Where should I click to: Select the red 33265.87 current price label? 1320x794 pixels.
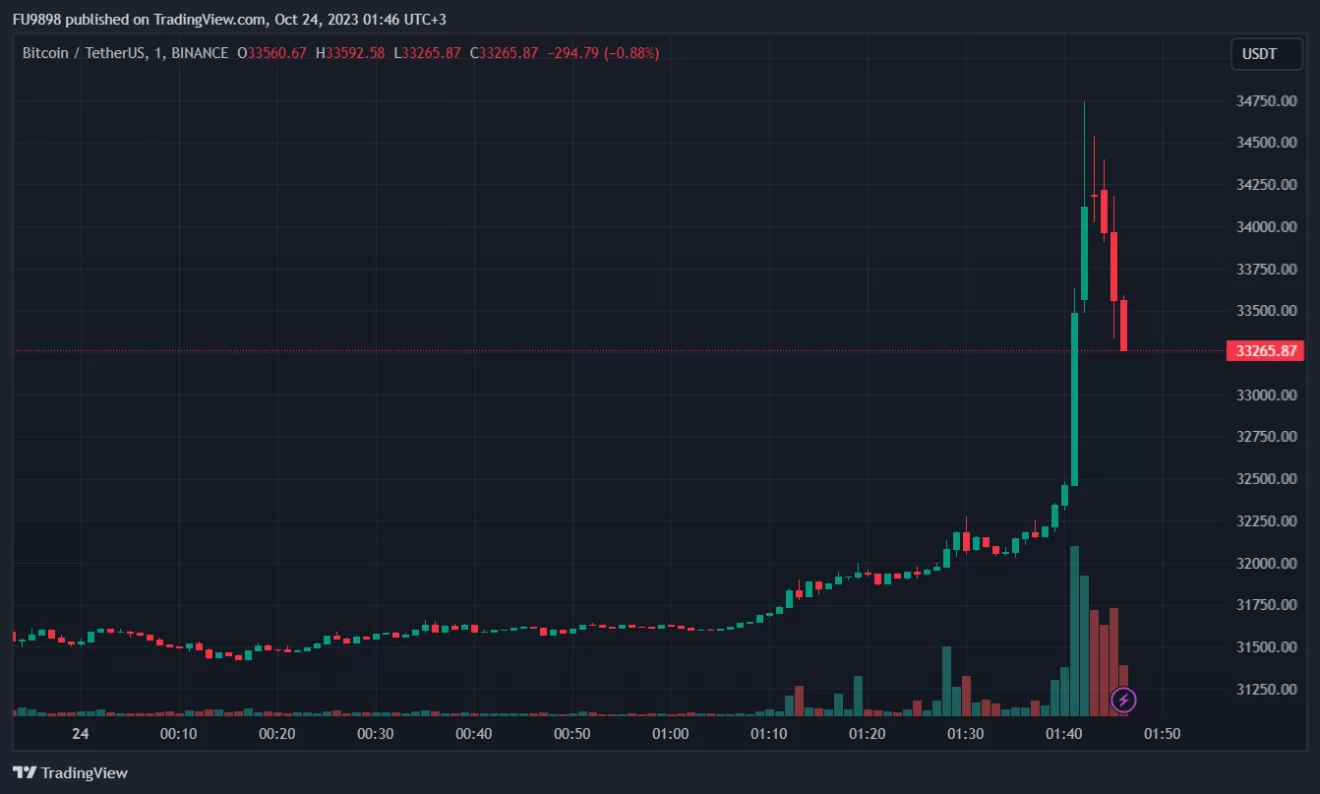coord(1265,351)
